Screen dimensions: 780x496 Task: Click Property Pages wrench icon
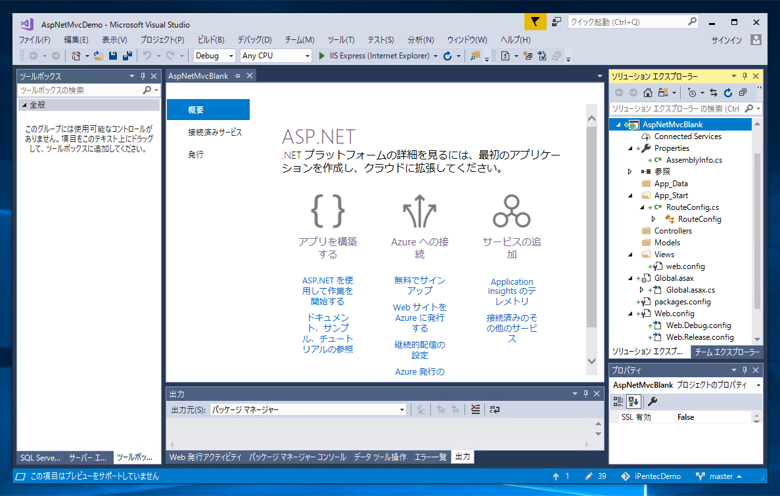click(652, 401)
